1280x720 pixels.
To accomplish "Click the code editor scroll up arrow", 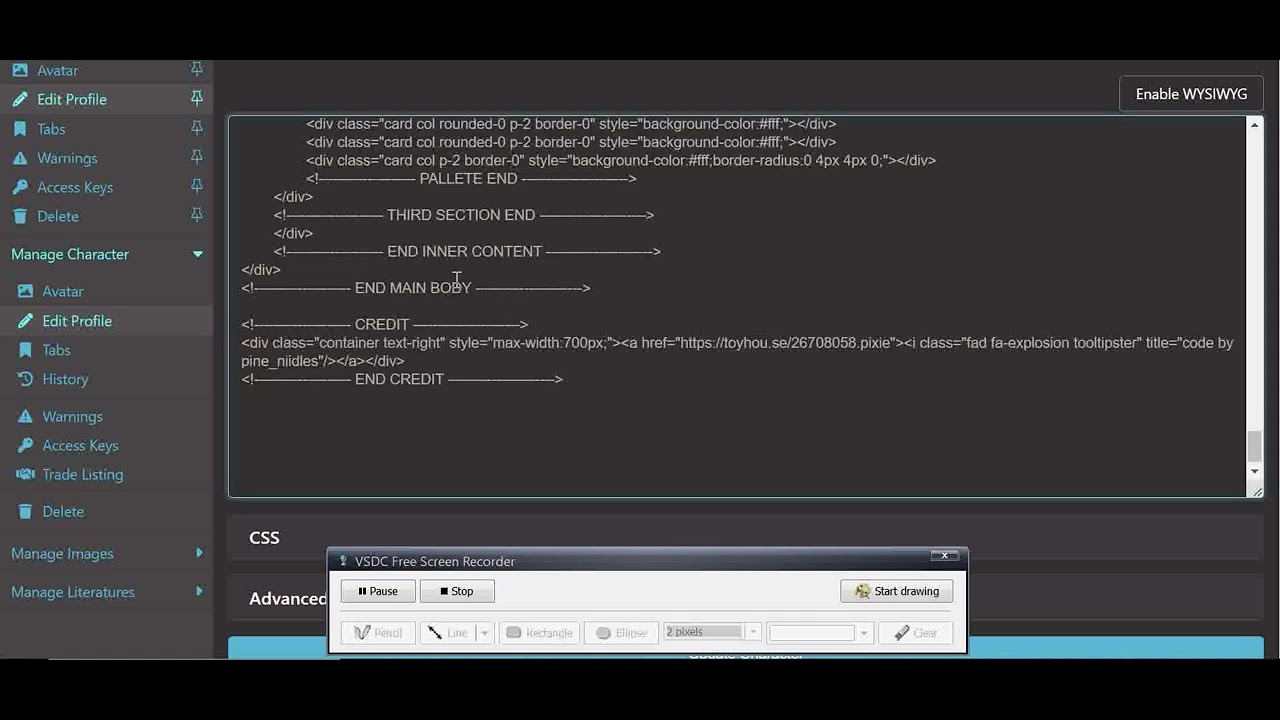I will (x=1254, y=124).
